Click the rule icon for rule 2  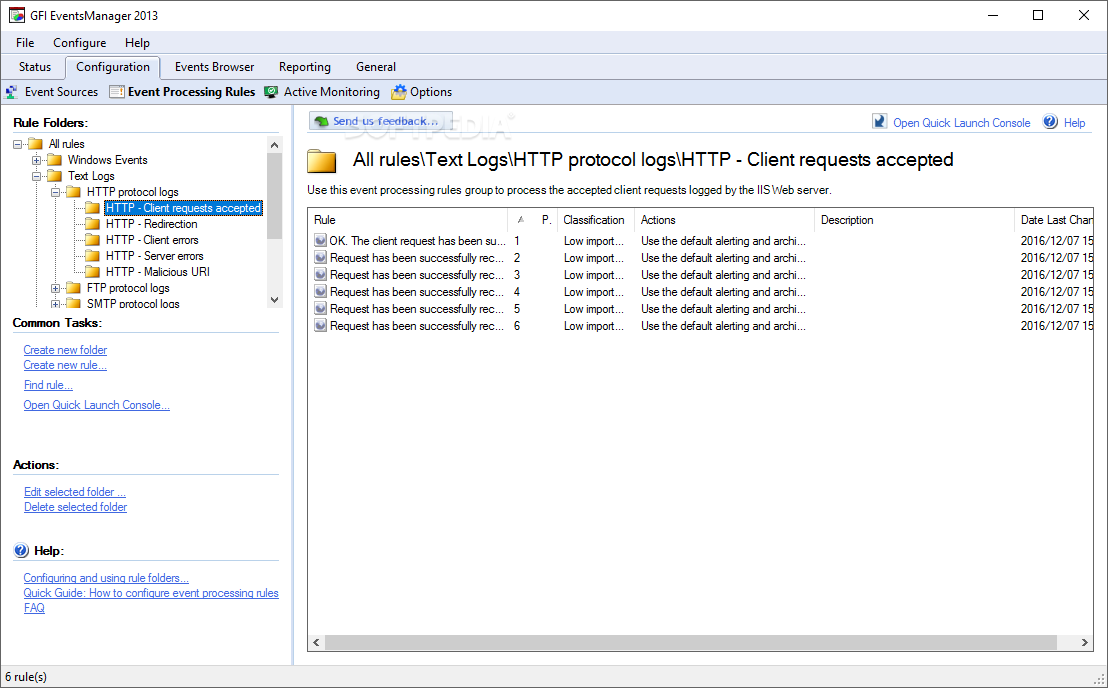click(x=320, y=258)
